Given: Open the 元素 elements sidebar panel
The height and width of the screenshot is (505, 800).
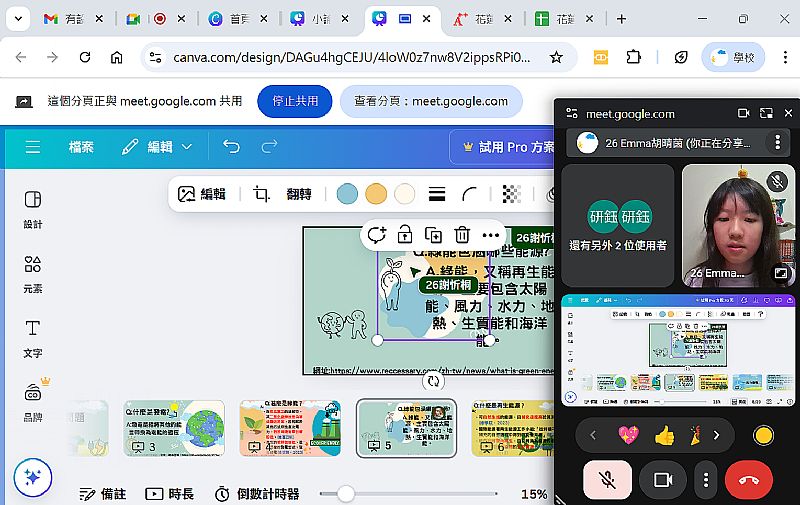Looking at the screenshot, I should pos(32,274).
